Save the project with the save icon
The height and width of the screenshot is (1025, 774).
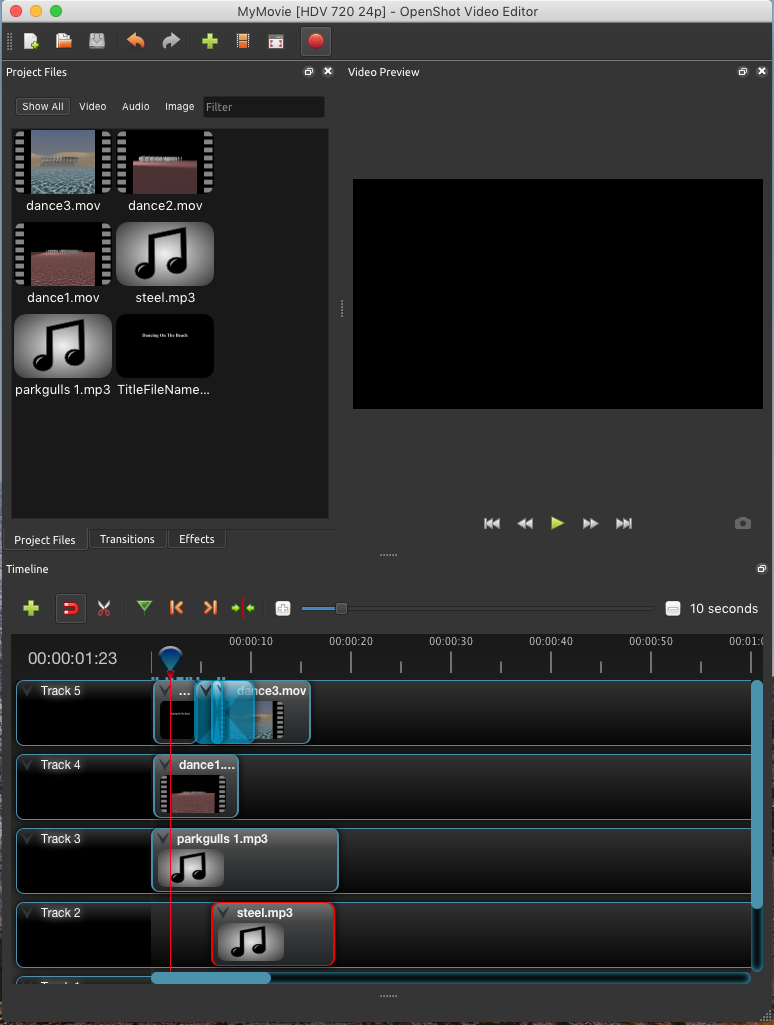(97, 41)
